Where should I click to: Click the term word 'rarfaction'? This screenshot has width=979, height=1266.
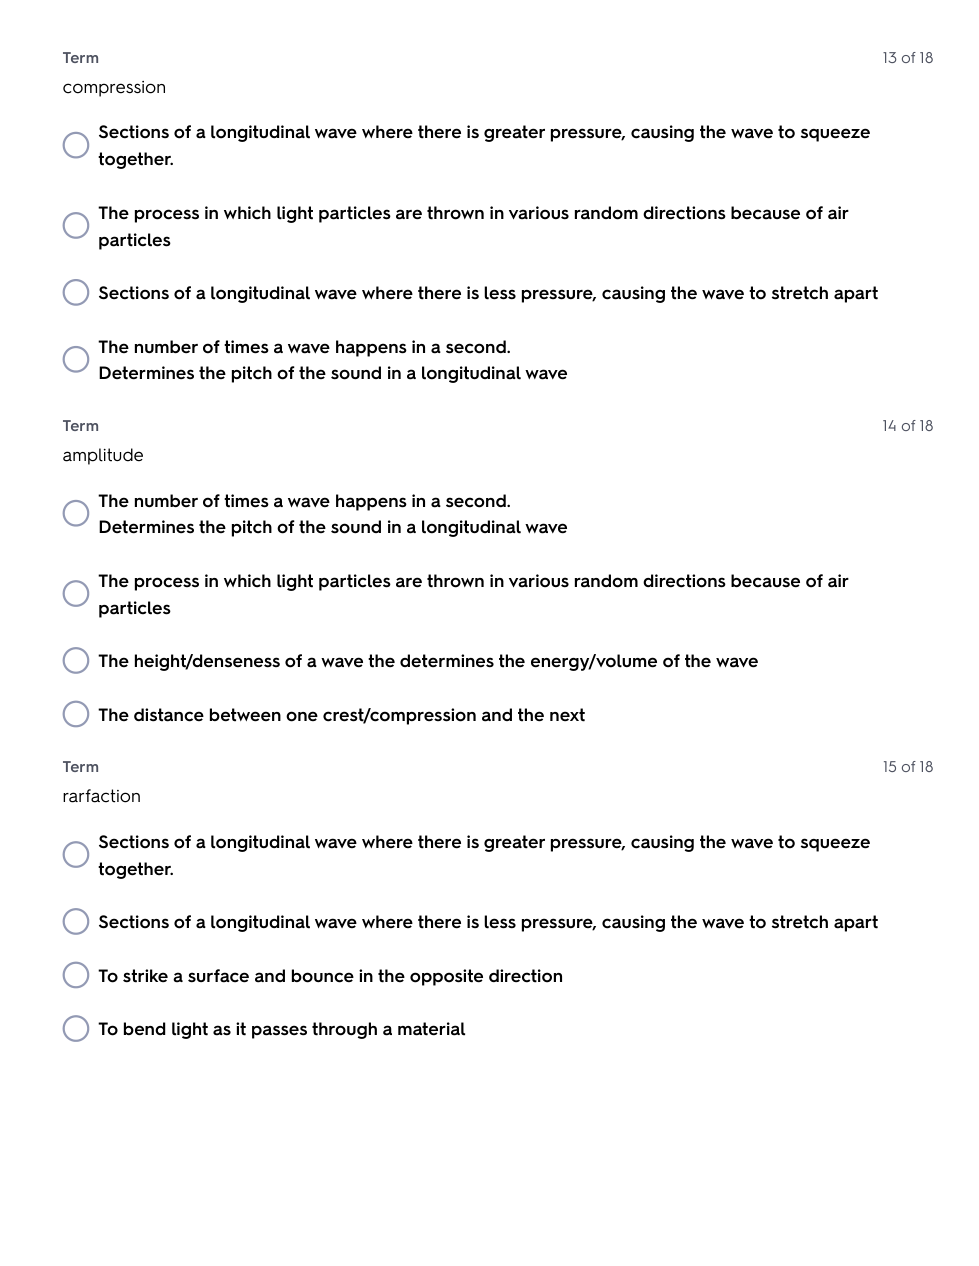click(102, 797)
